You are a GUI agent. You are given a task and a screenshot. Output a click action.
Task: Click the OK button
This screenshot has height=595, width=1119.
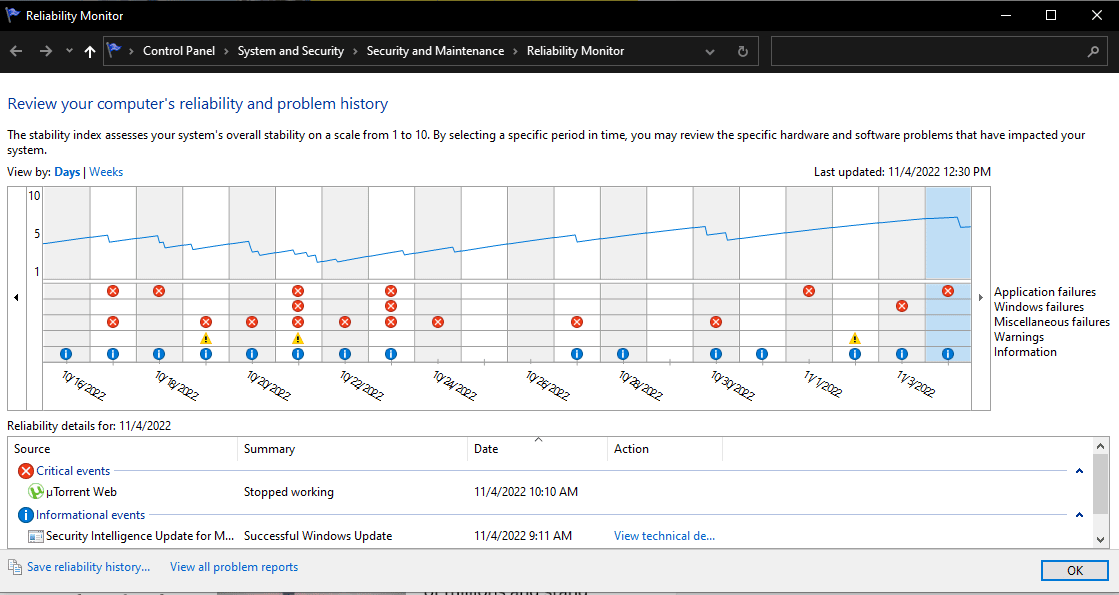point(1074,570)
